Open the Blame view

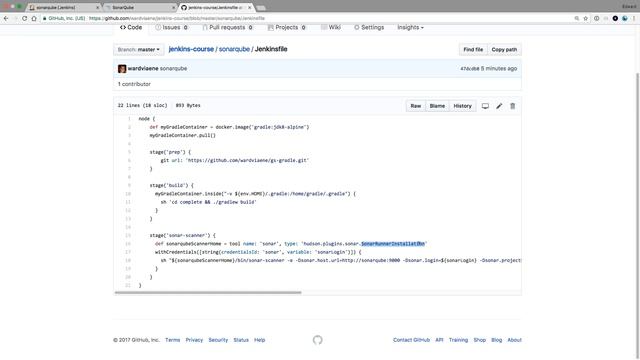tap(437, 106)
